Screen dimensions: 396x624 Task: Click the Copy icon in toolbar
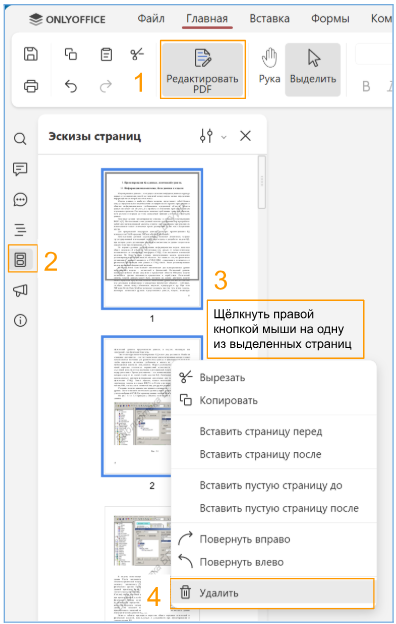(71, 54)
